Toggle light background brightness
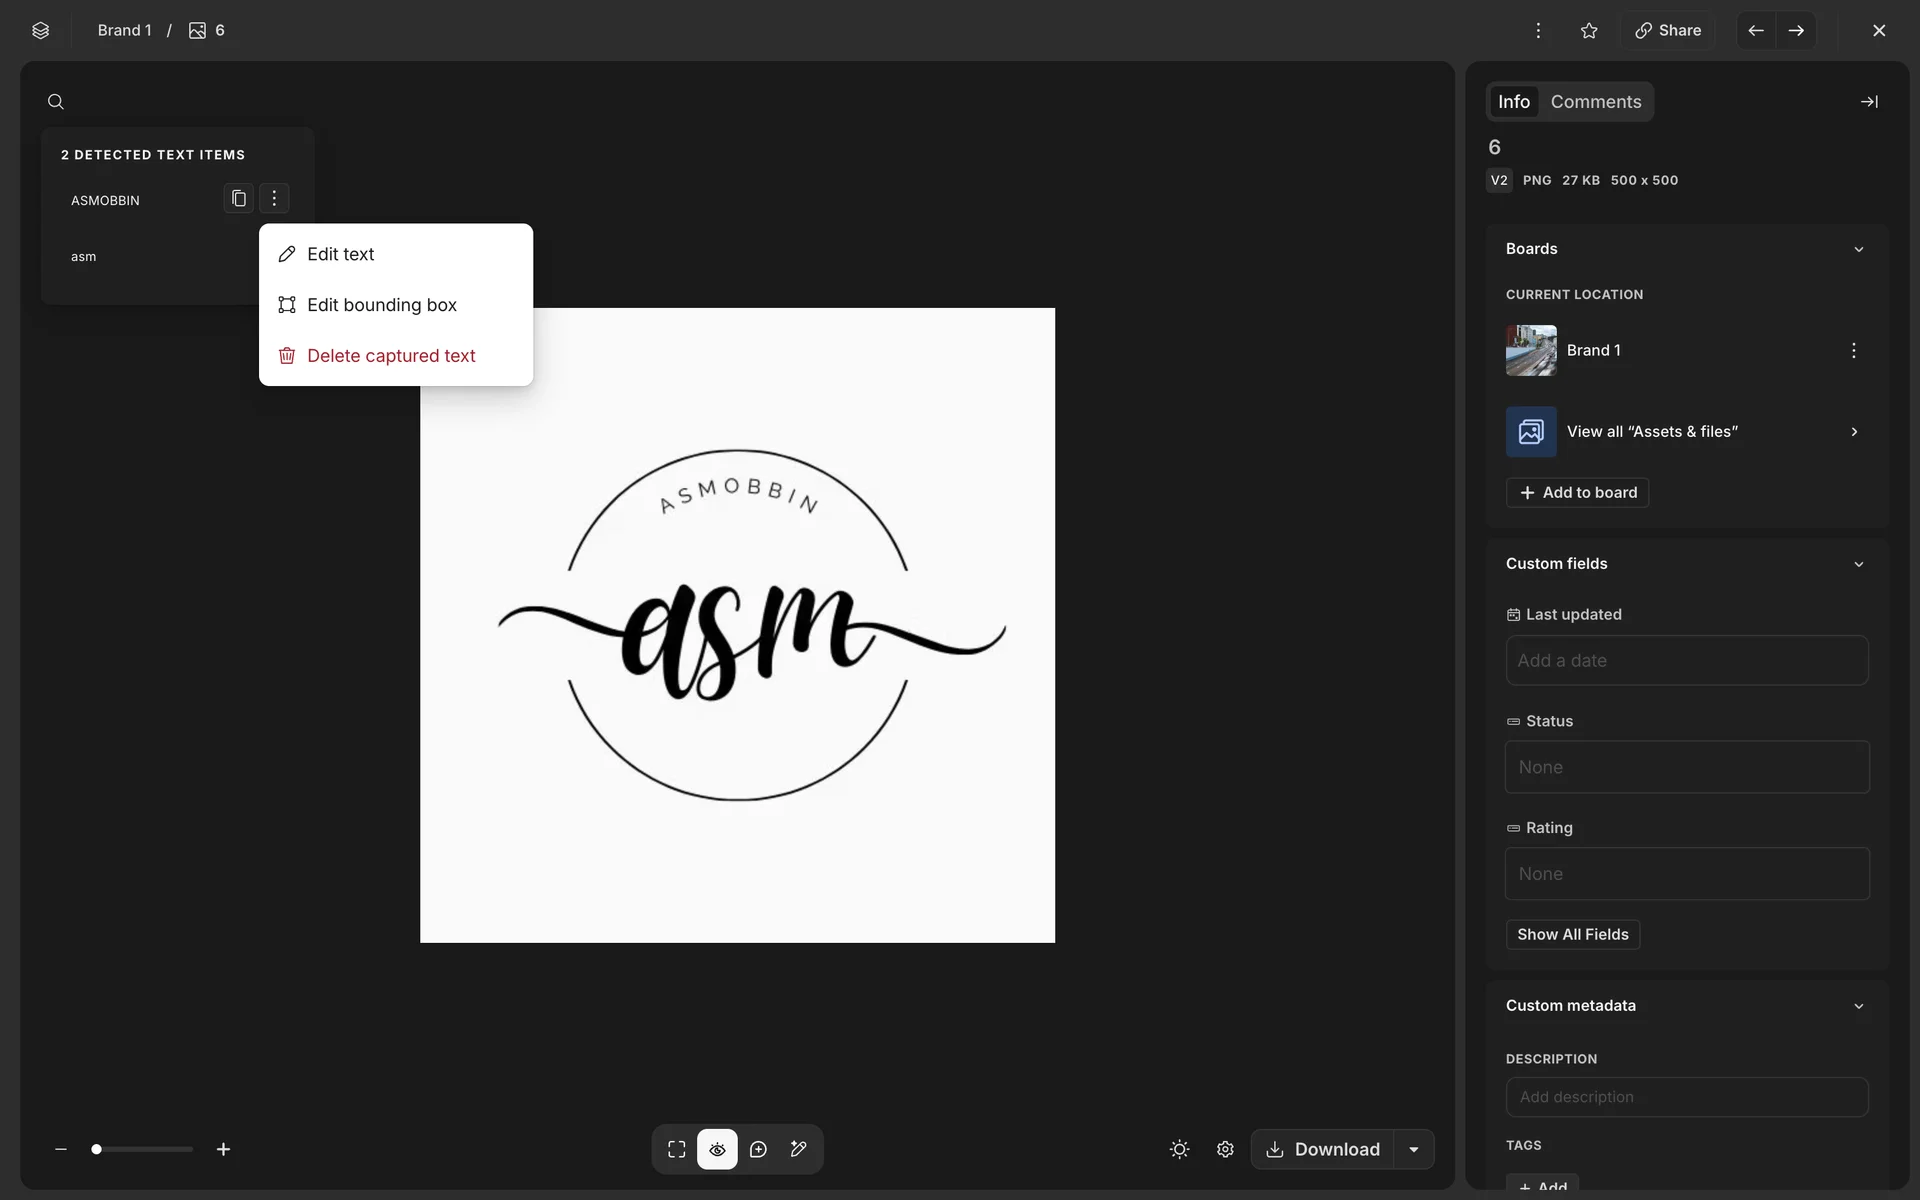Image resolution: width=1920 pixels, height=1200 pixels. [x=1179, y=1149]
